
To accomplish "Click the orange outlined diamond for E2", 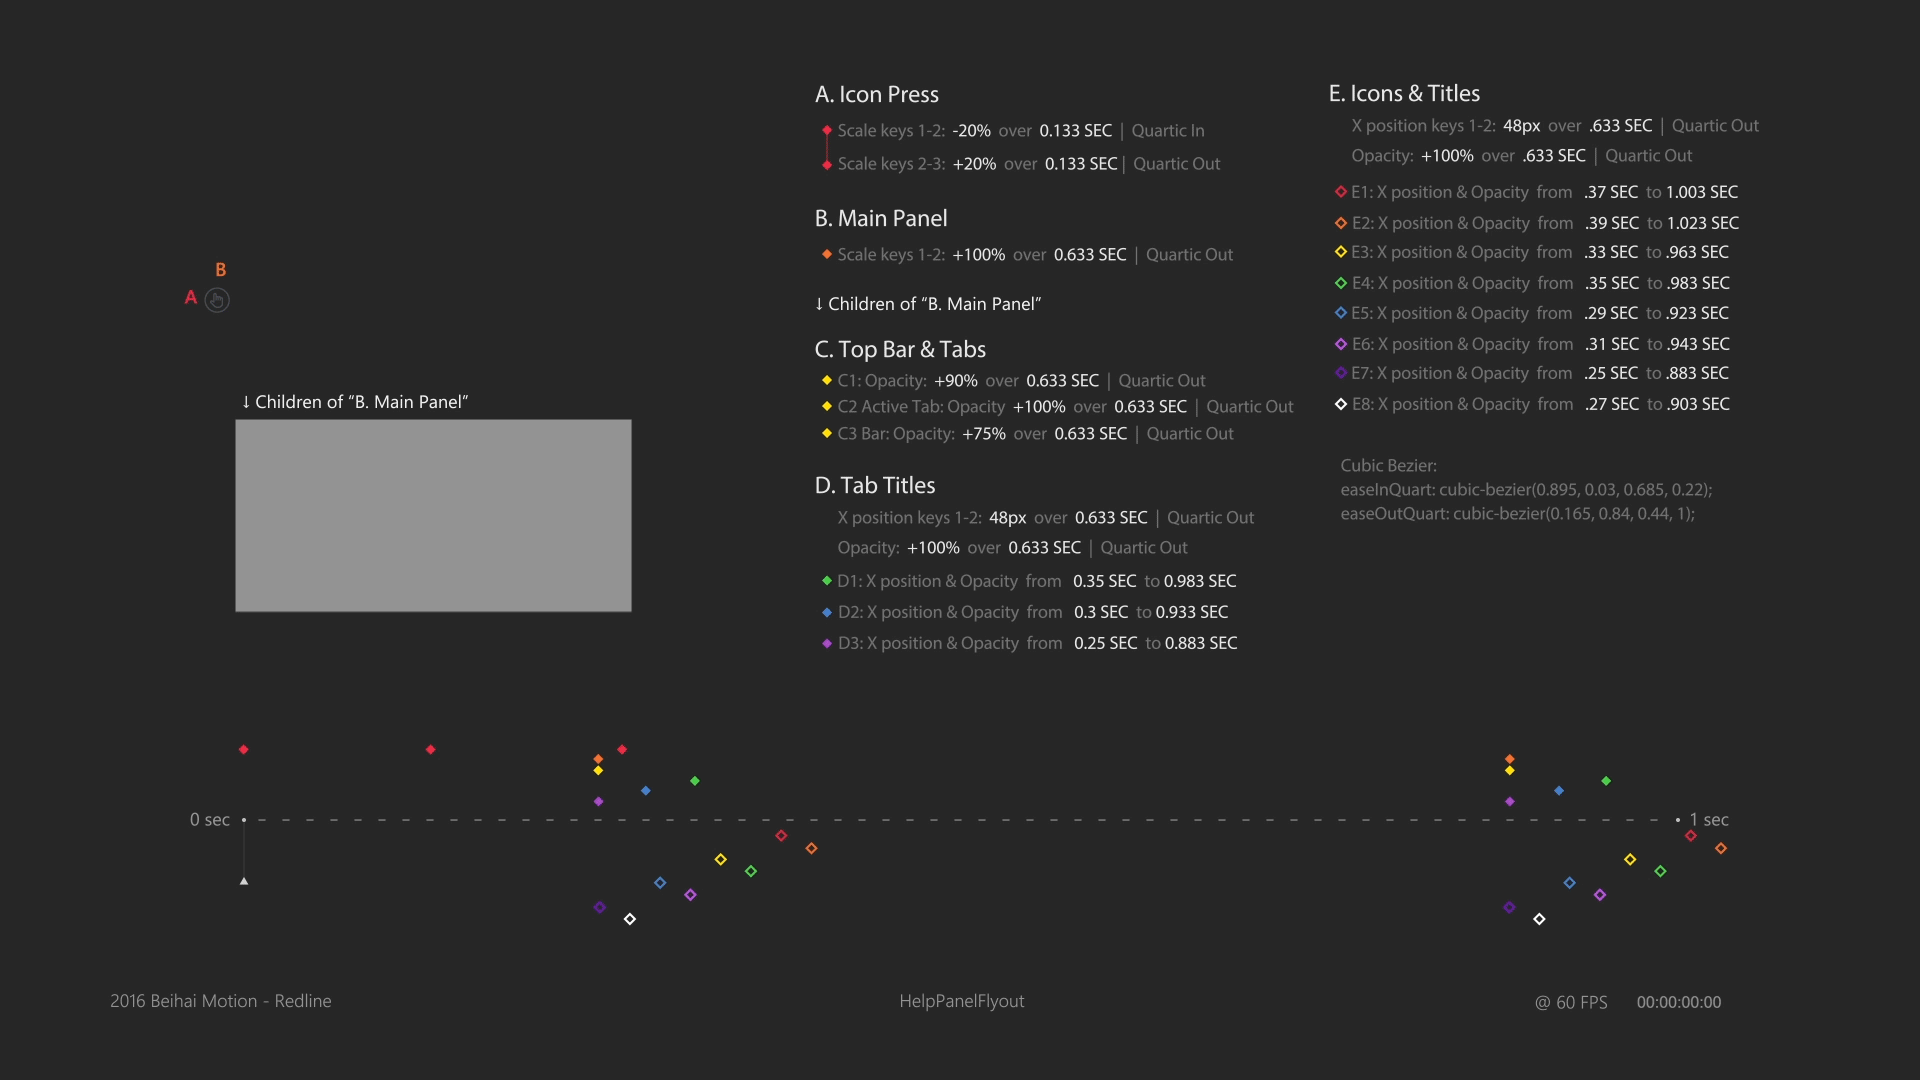I will click(1341, 223).
